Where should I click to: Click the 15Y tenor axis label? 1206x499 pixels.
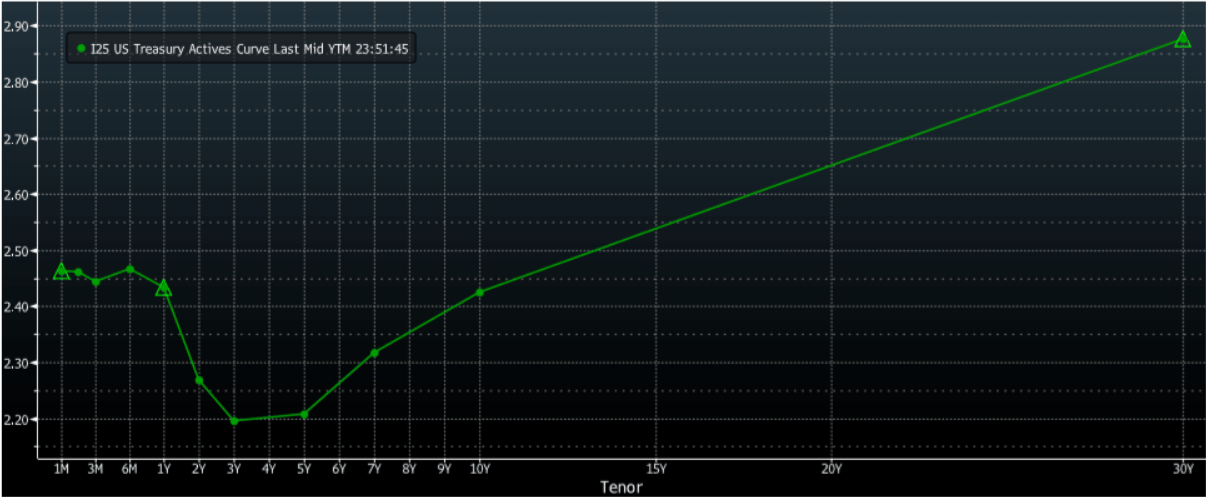click(x=656, y=468)
